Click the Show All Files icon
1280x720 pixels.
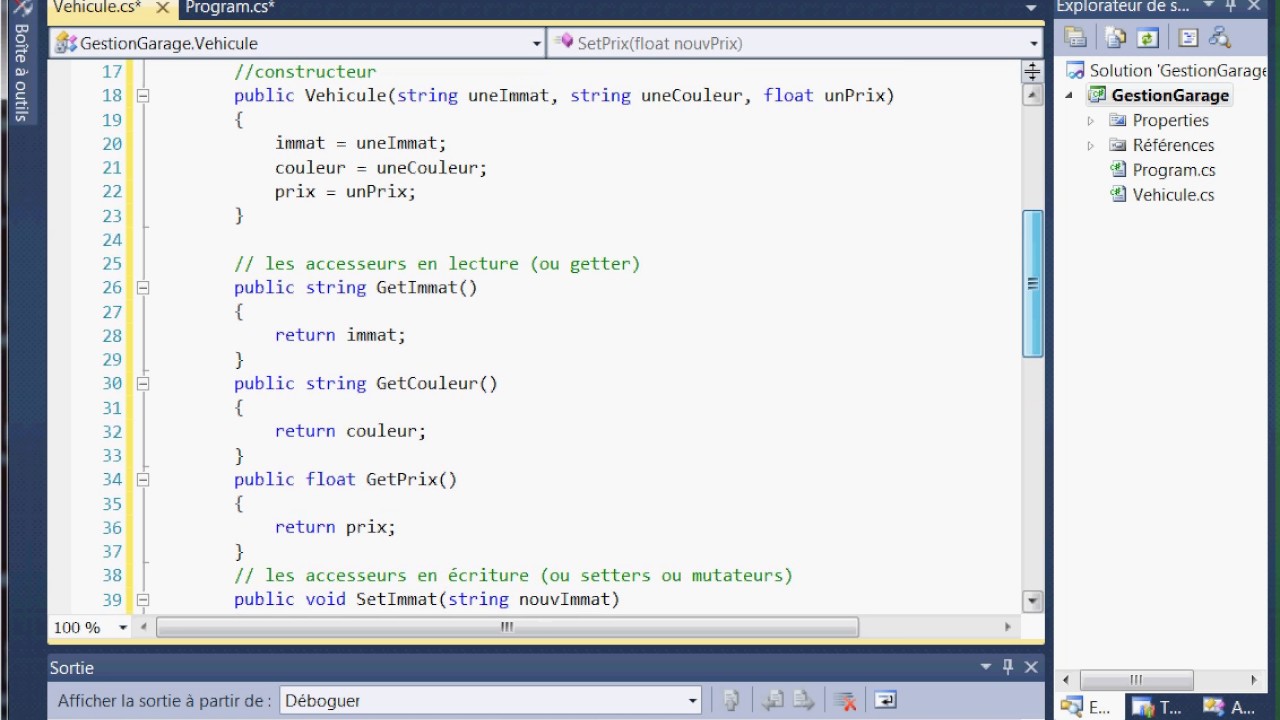click(1115, 38)
